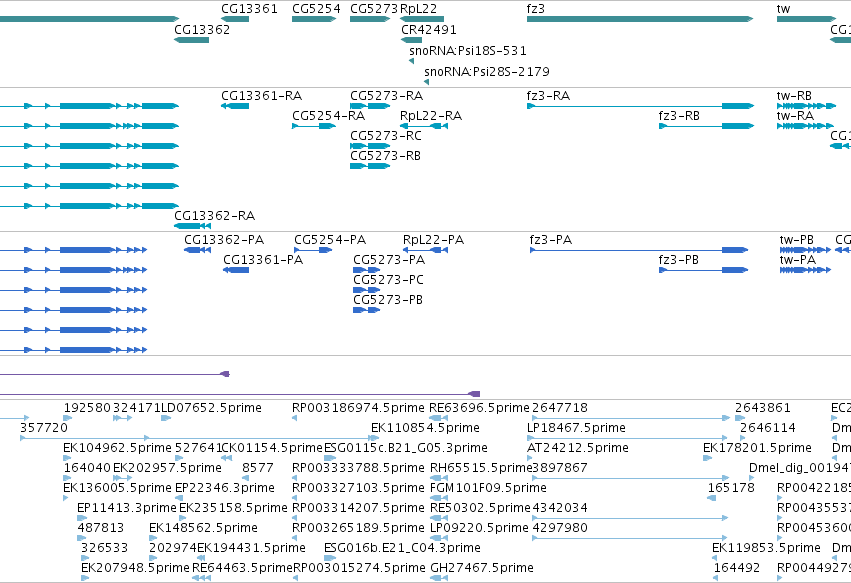Select the RpL22-RA transcript label

click(x=431, y=116)
